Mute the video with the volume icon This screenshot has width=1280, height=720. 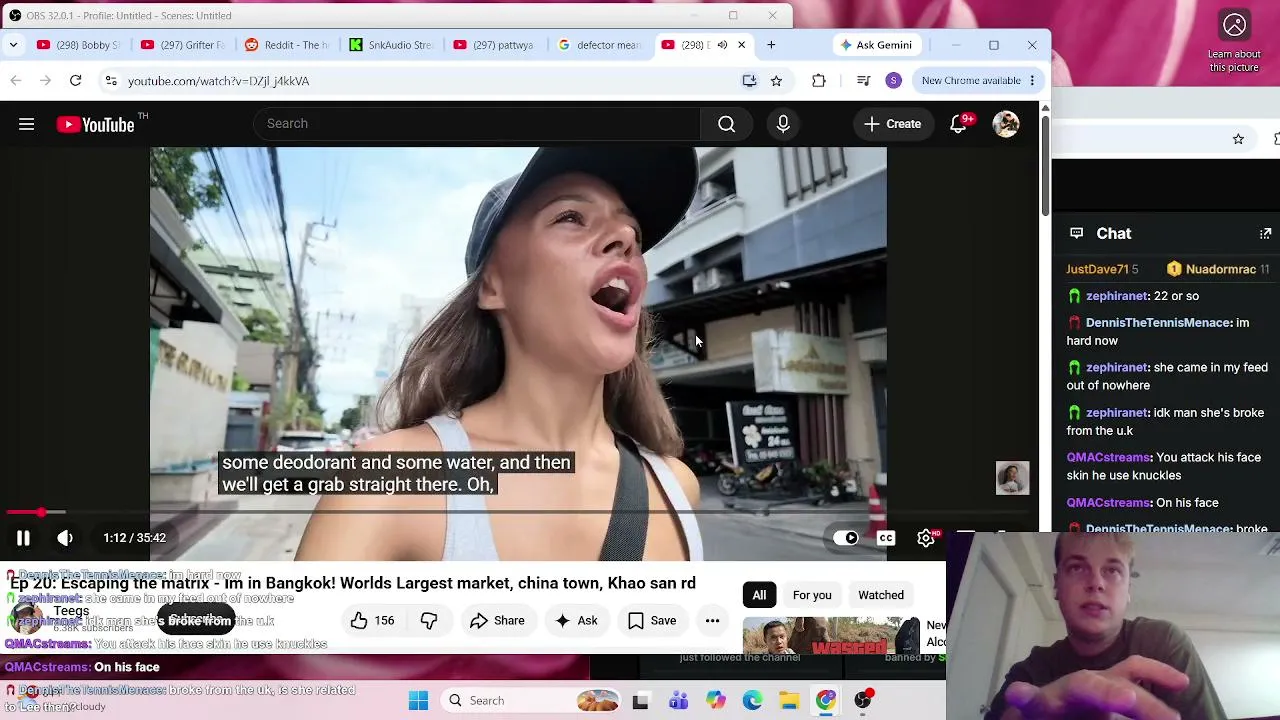pyautogui.click(x=65, y=538)
